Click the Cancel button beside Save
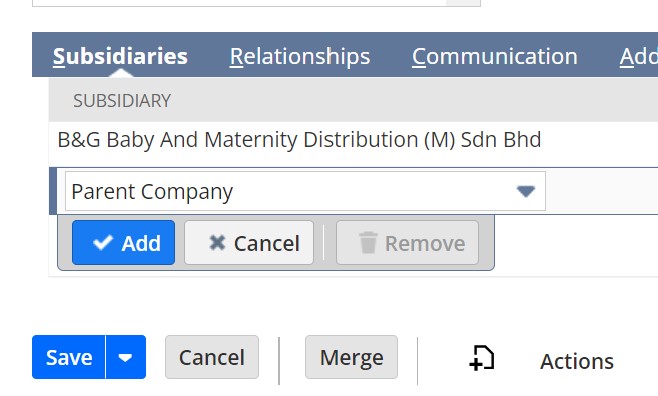This screenshot has height=396, width=658. (212, 357)
